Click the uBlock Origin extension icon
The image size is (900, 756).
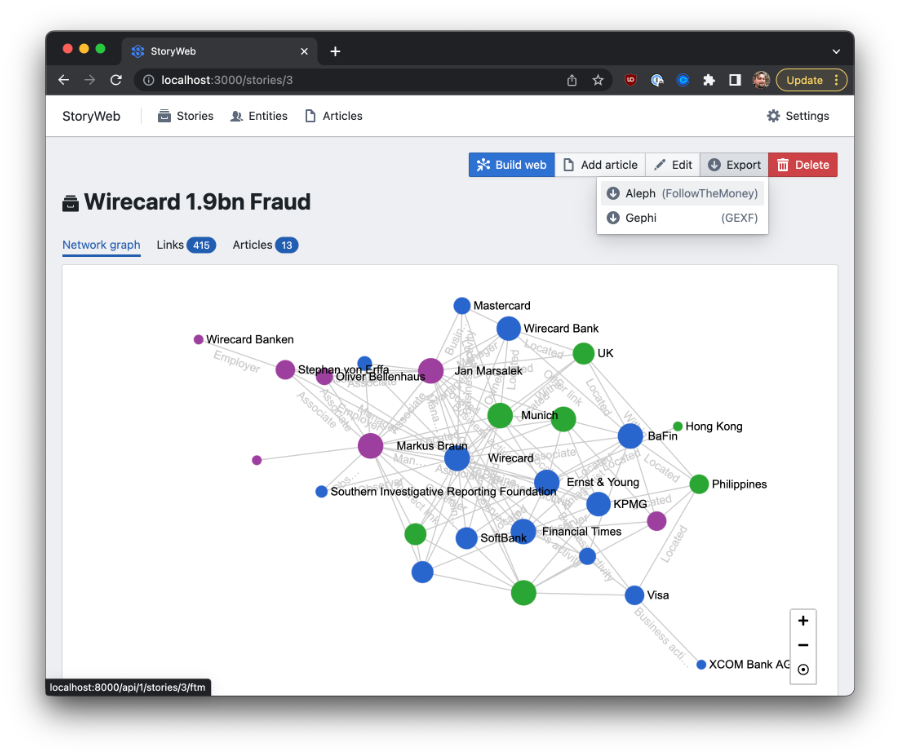[630, 79]
